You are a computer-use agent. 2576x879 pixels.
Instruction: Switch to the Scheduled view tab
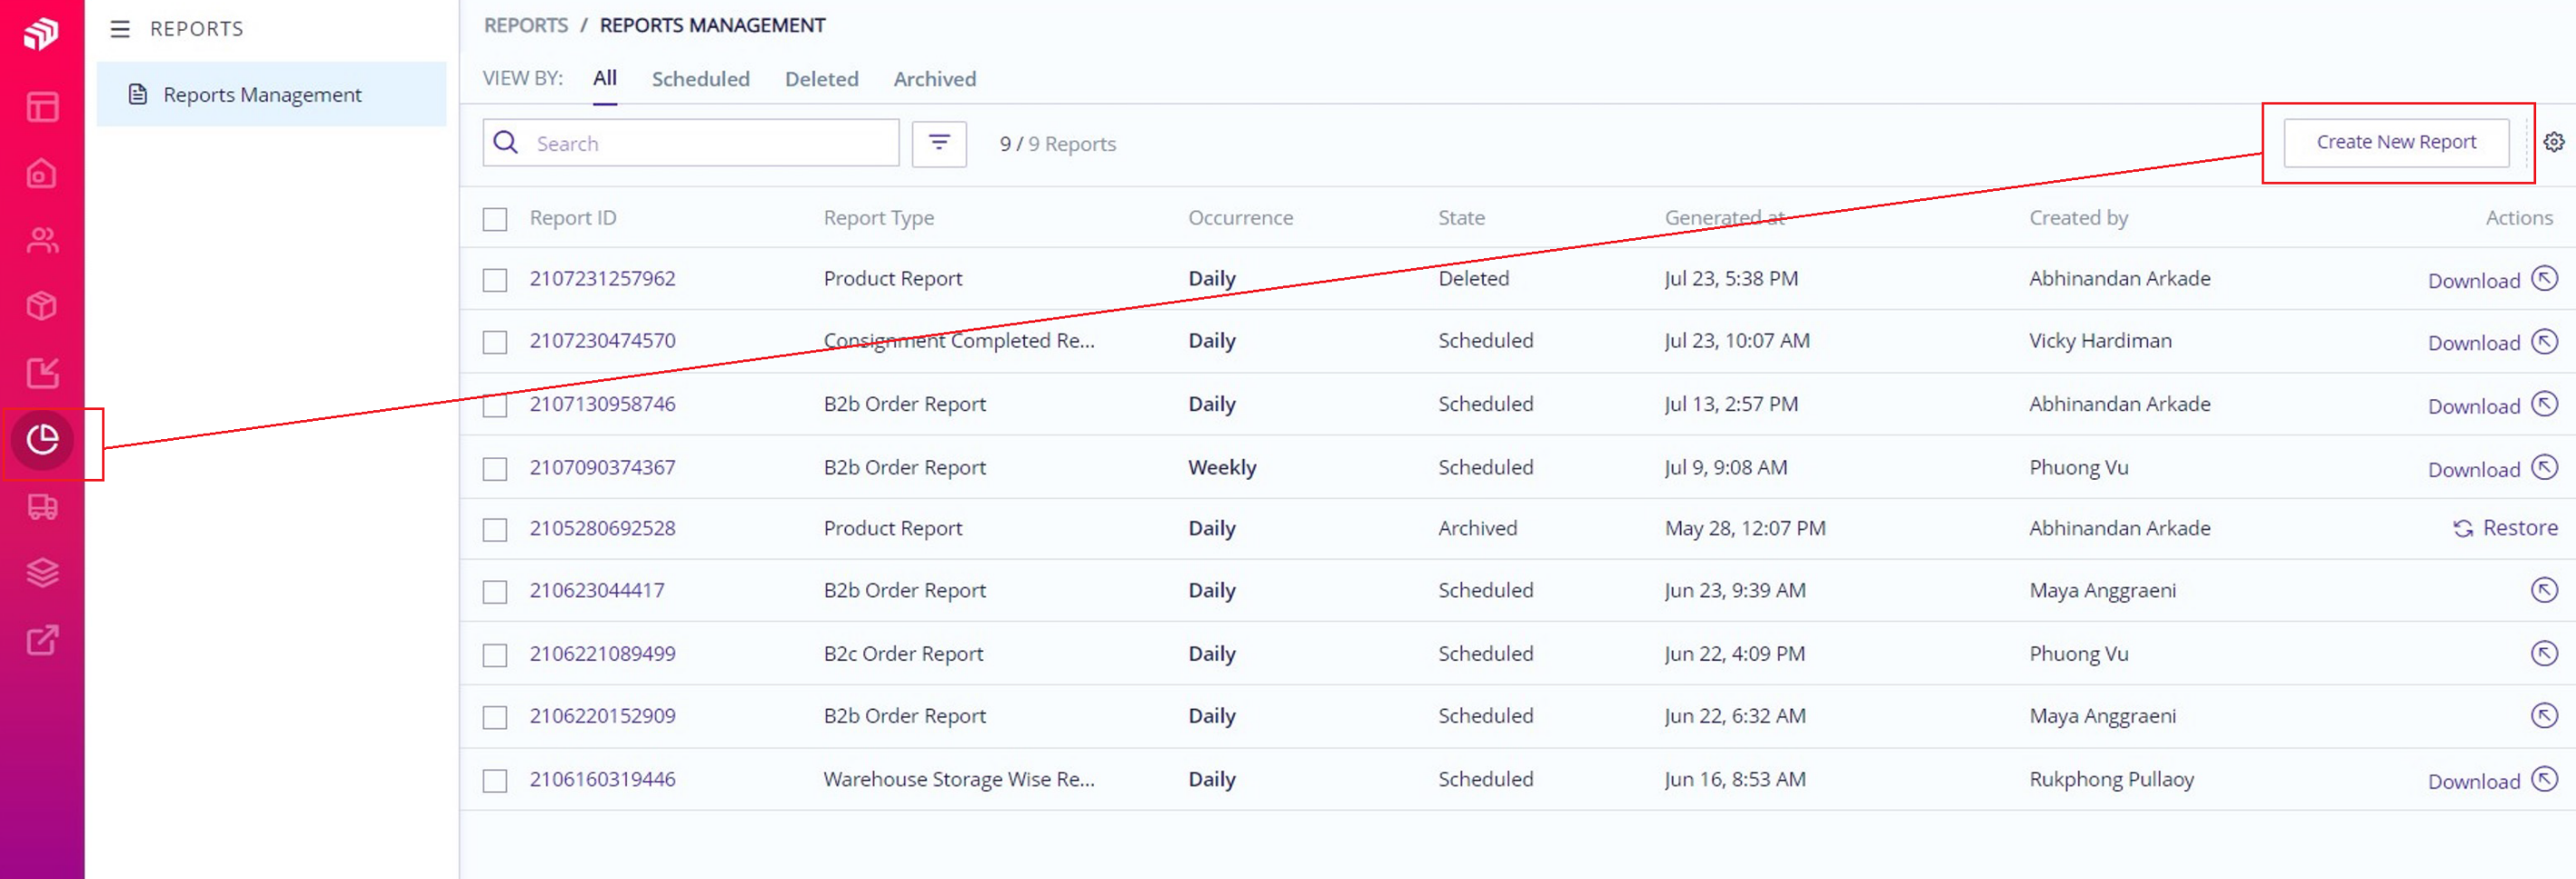[x=700, y=79]
